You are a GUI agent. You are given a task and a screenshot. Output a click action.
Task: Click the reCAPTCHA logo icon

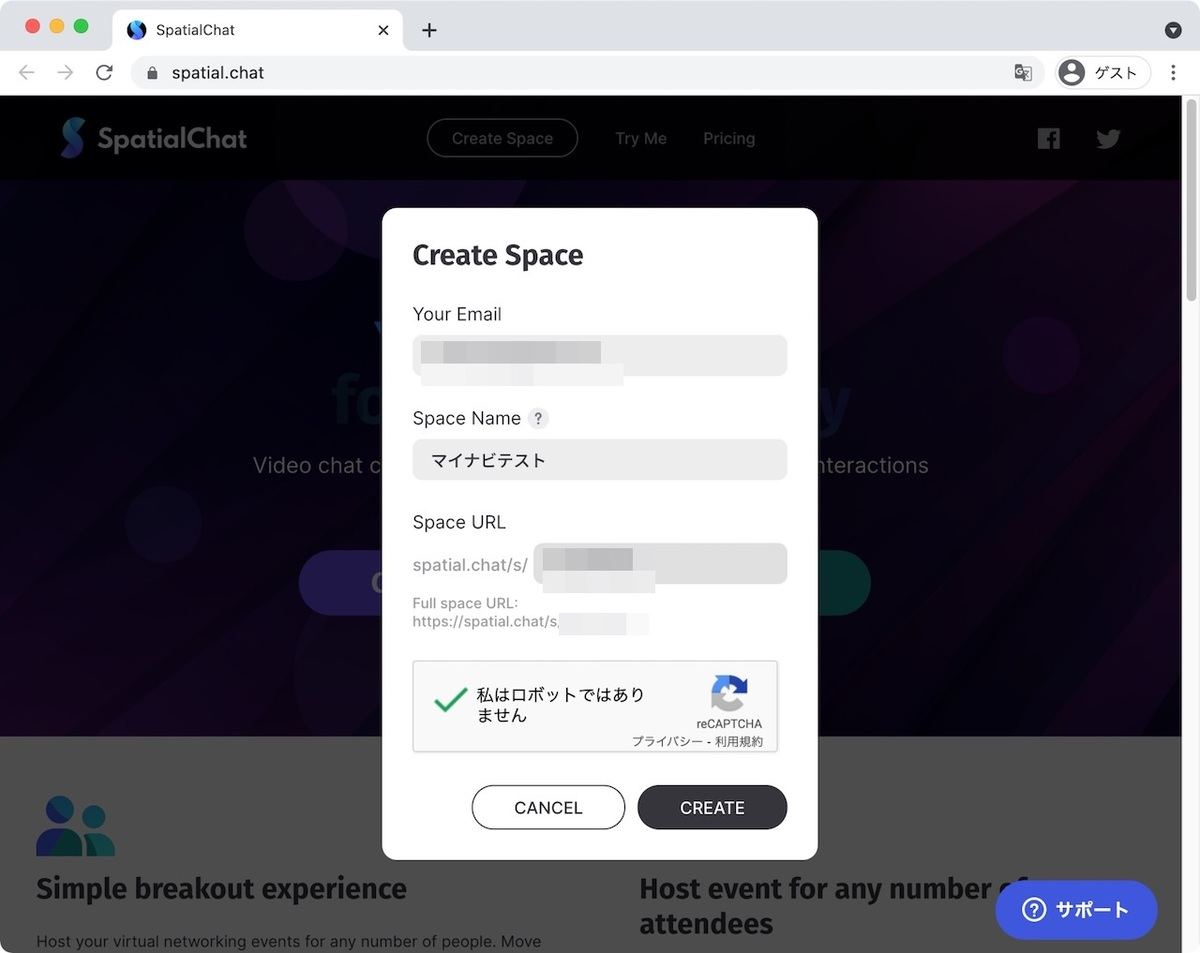[729, 694]
